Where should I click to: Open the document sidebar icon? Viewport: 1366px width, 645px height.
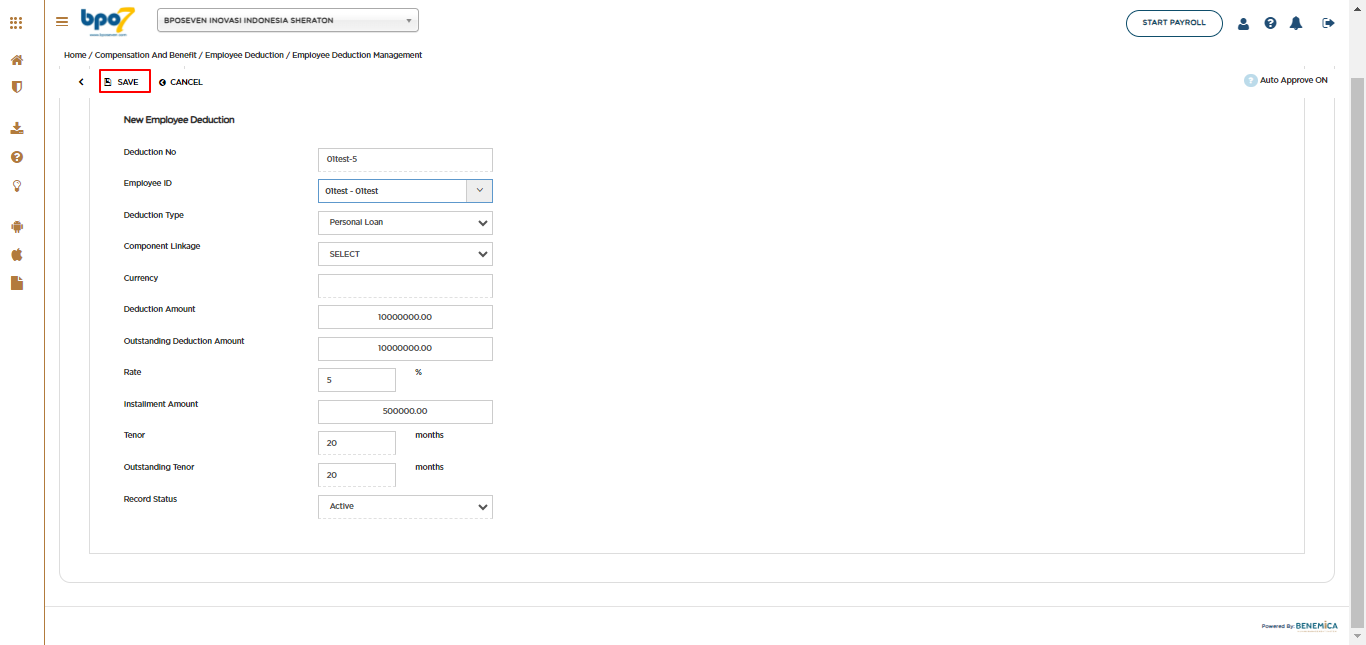pyautogui.click(x=17, y=283)
